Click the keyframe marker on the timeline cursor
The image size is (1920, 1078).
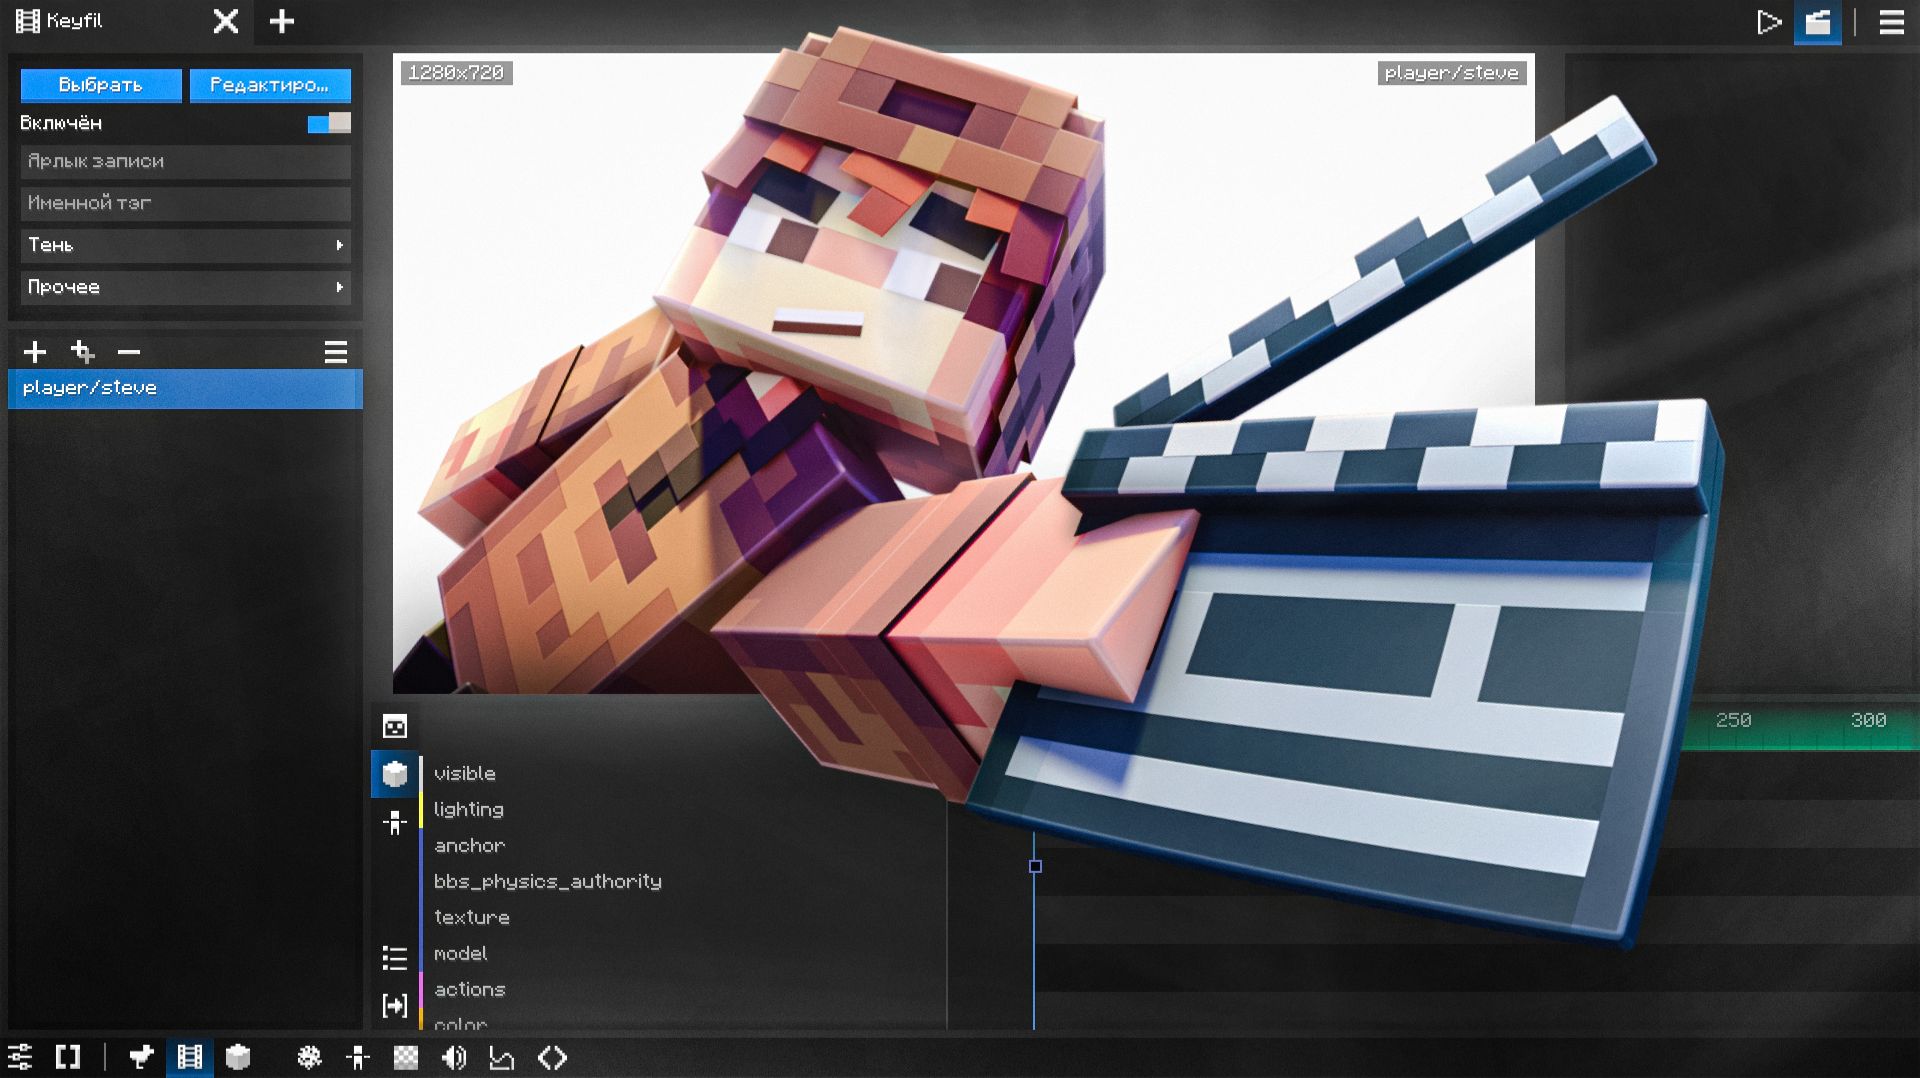(x=1035, y=866)
